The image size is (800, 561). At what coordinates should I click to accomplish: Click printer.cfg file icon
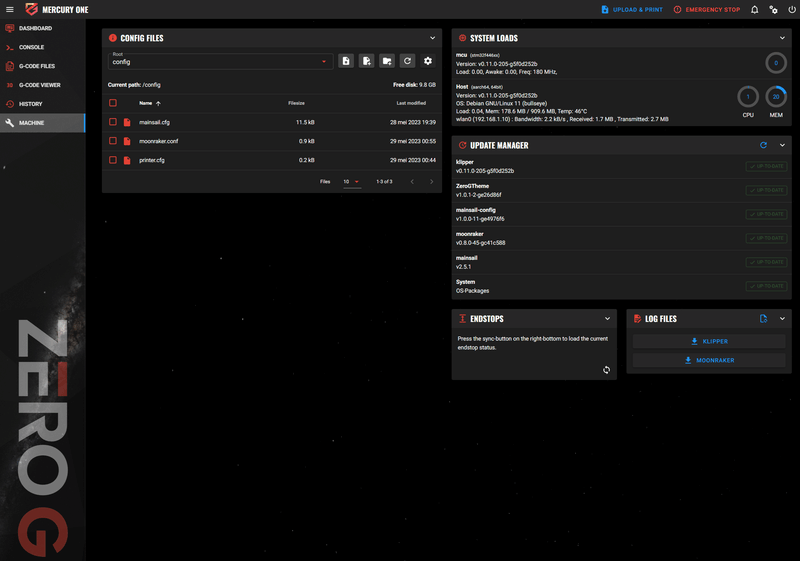(x=127, y=160)
